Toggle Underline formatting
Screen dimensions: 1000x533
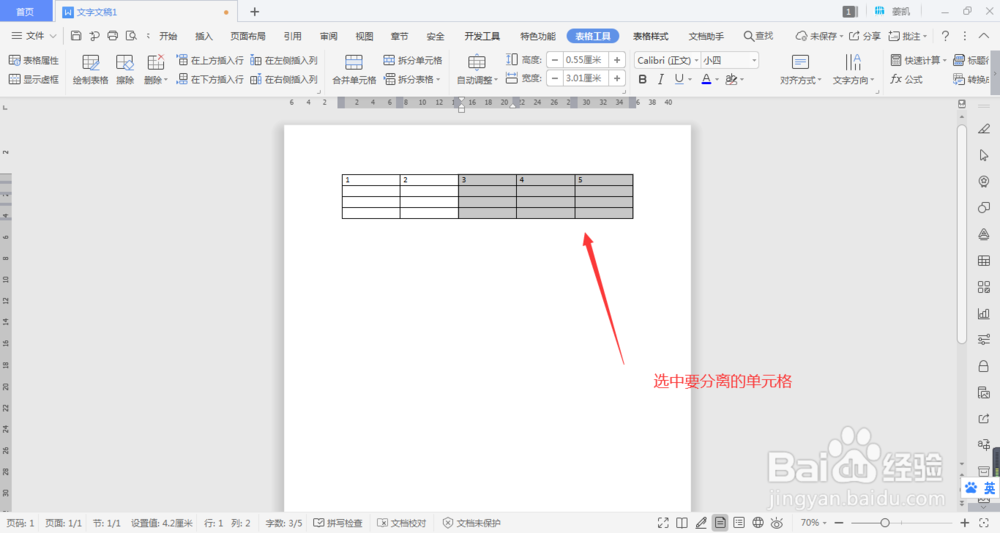pos(679,79)
